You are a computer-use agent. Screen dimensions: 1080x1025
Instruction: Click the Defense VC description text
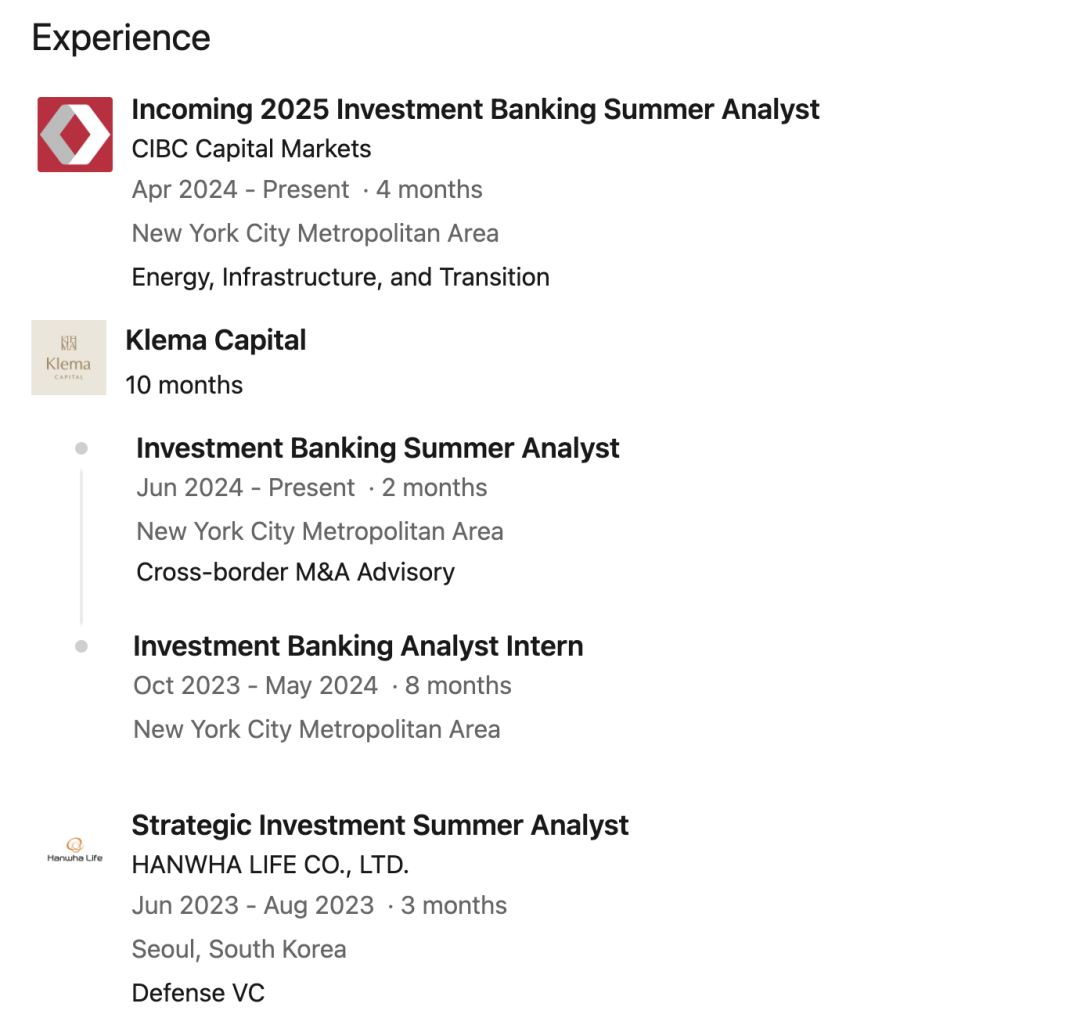[198, 993]
